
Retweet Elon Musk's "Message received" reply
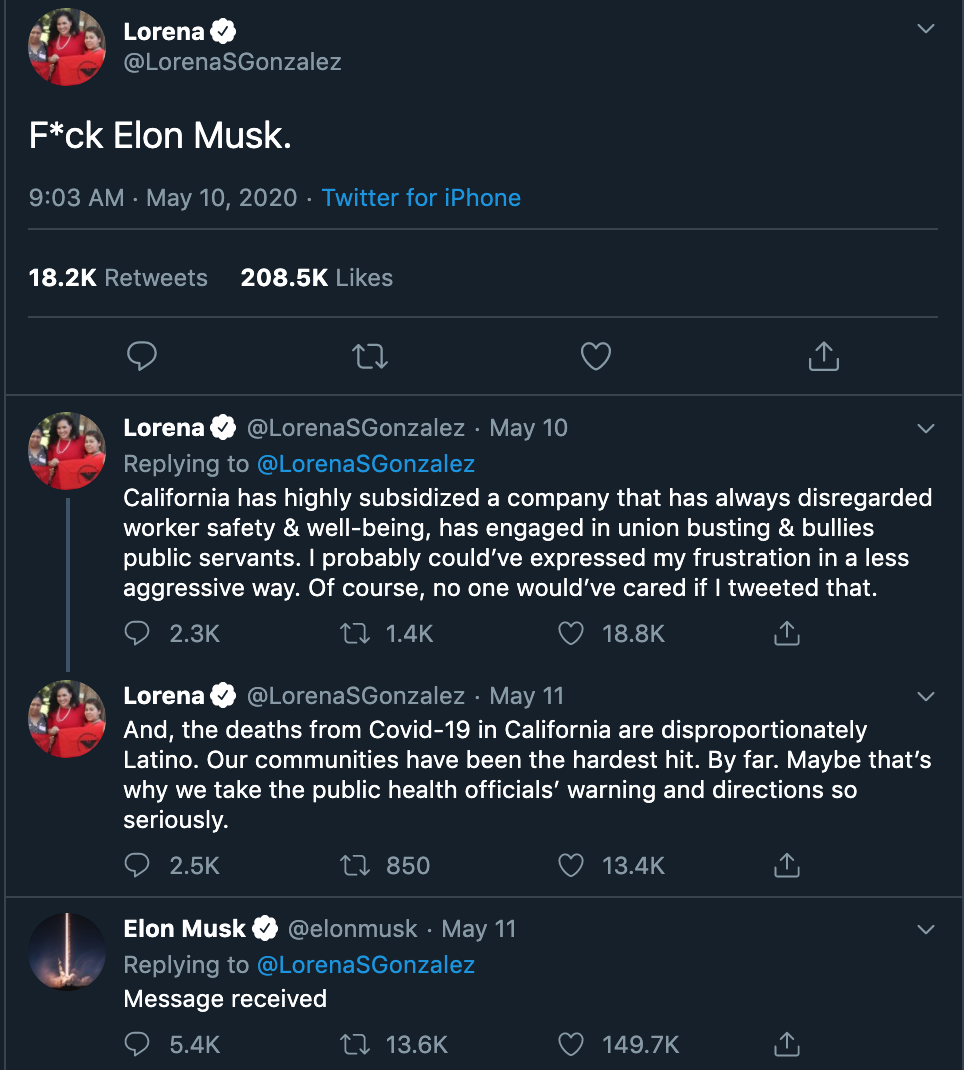pos(355,1044)
